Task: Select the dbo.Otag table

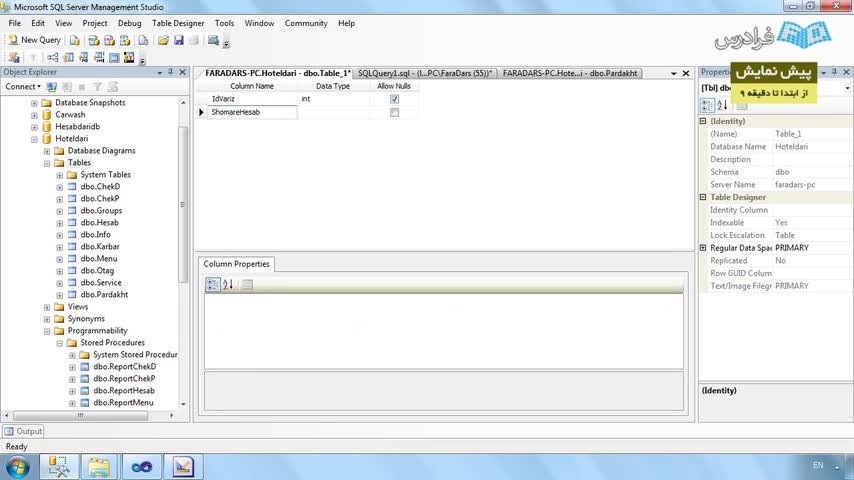Action: click(x=97, y=271)
